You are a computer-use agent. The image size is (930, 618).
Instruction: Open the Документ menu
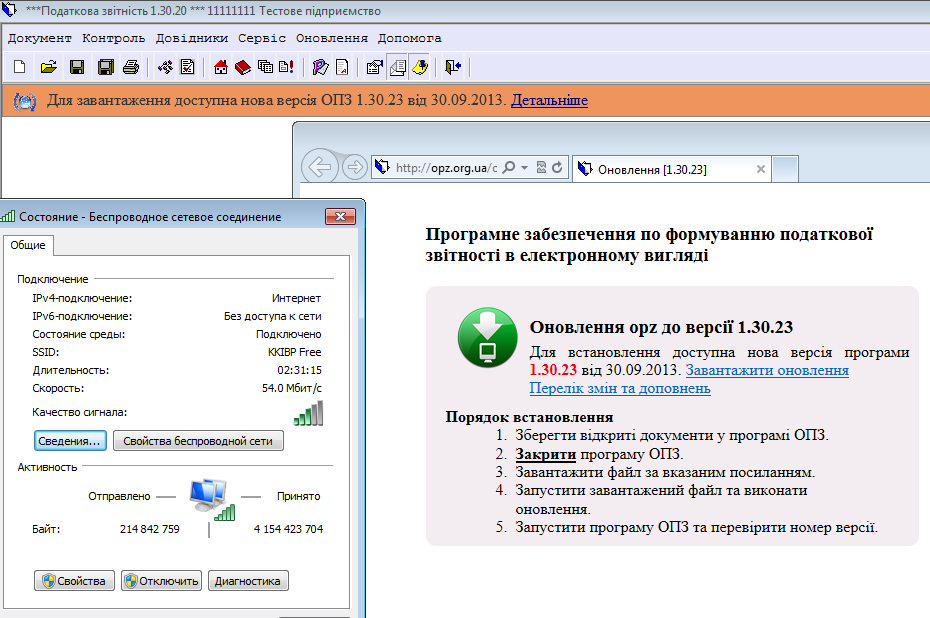[40, 38]
